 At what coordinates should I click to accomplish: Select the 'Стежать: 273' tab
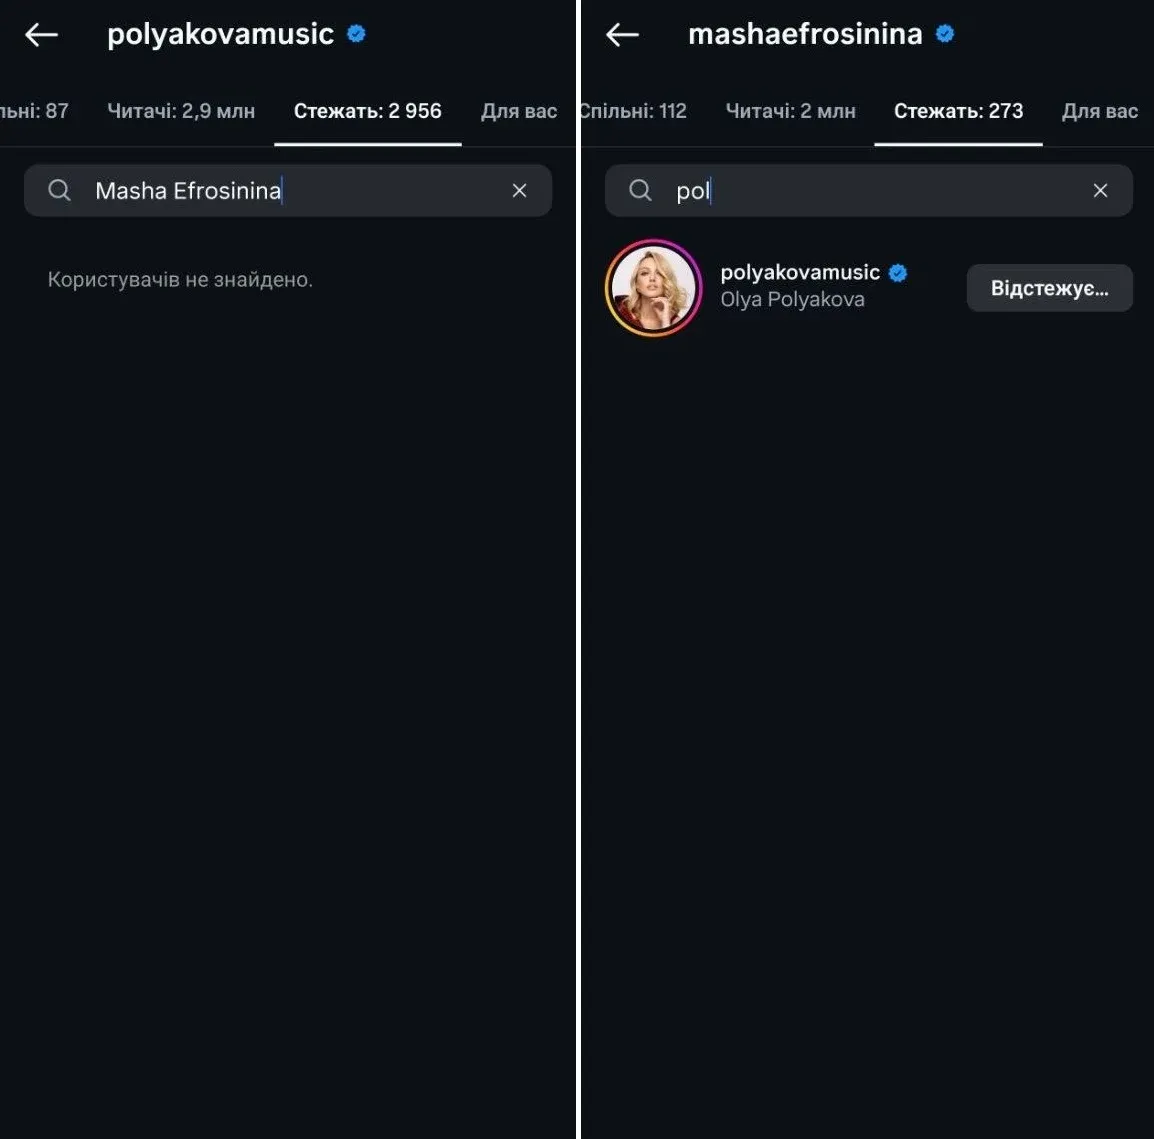pyautogui.click(x=958, y=111)
